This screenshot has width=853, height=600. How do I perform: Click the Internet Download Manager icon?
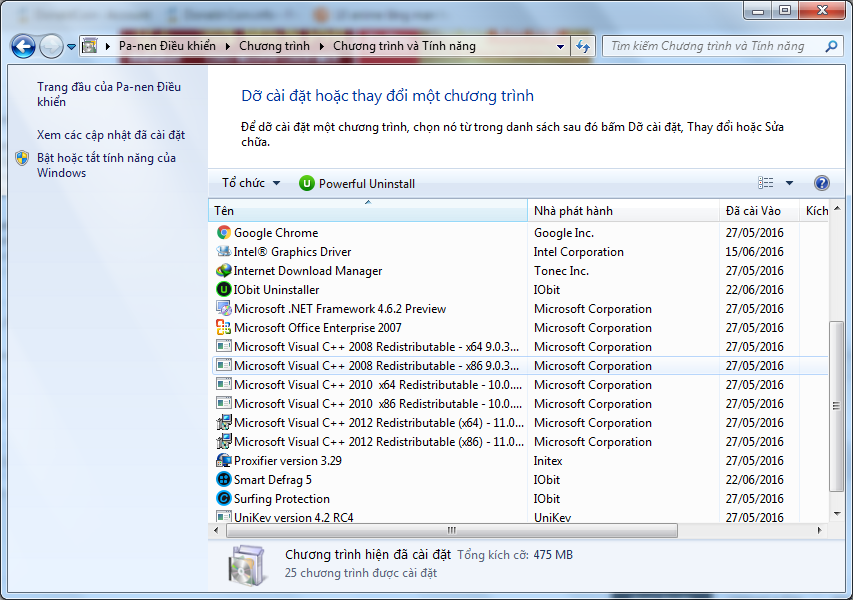(x=224, y=270)
